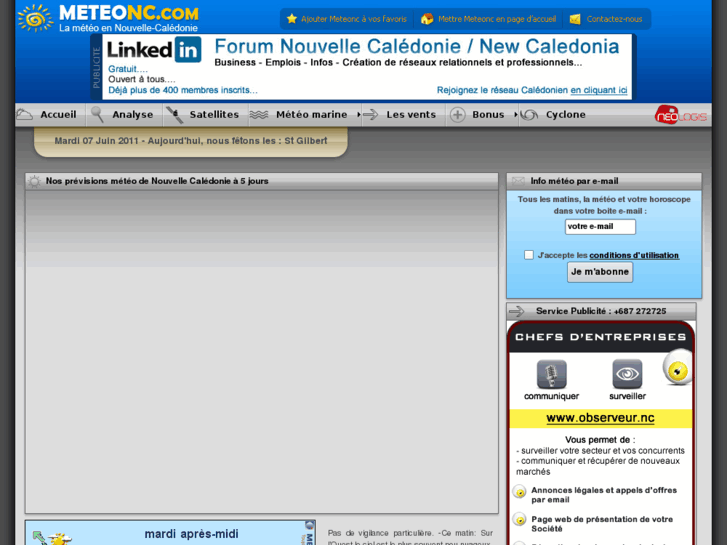727x545 pixels.
Task: Click the MeteoNC sun logo
Action: tap(35, 18)
